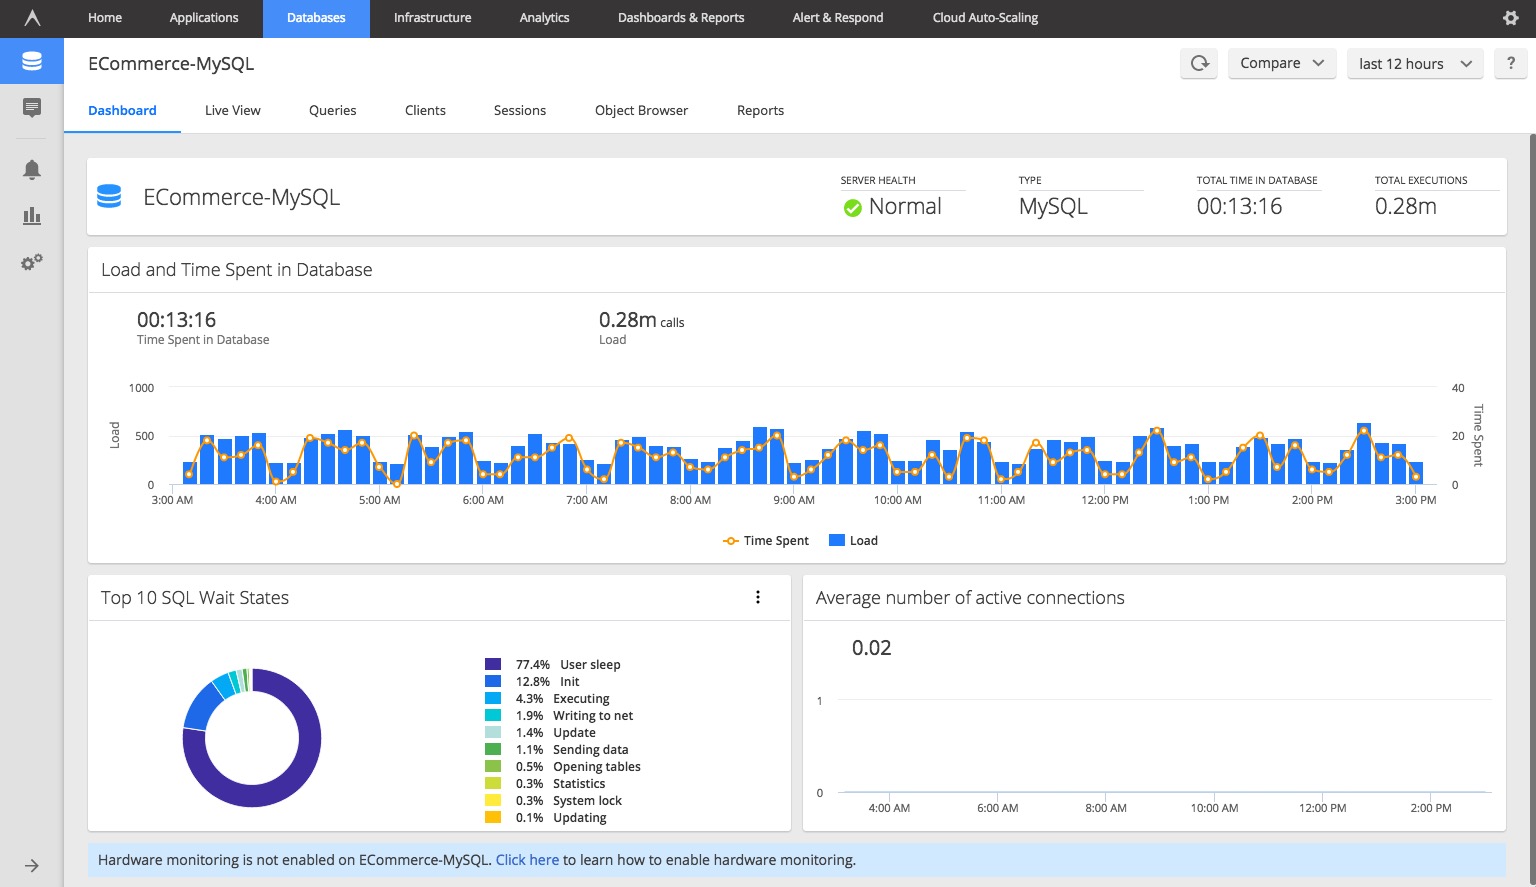The width and height of the screenshot is (1536, 887).
Task: Click the '12.8% Init' legend text
Action: [x=548, y=682]
